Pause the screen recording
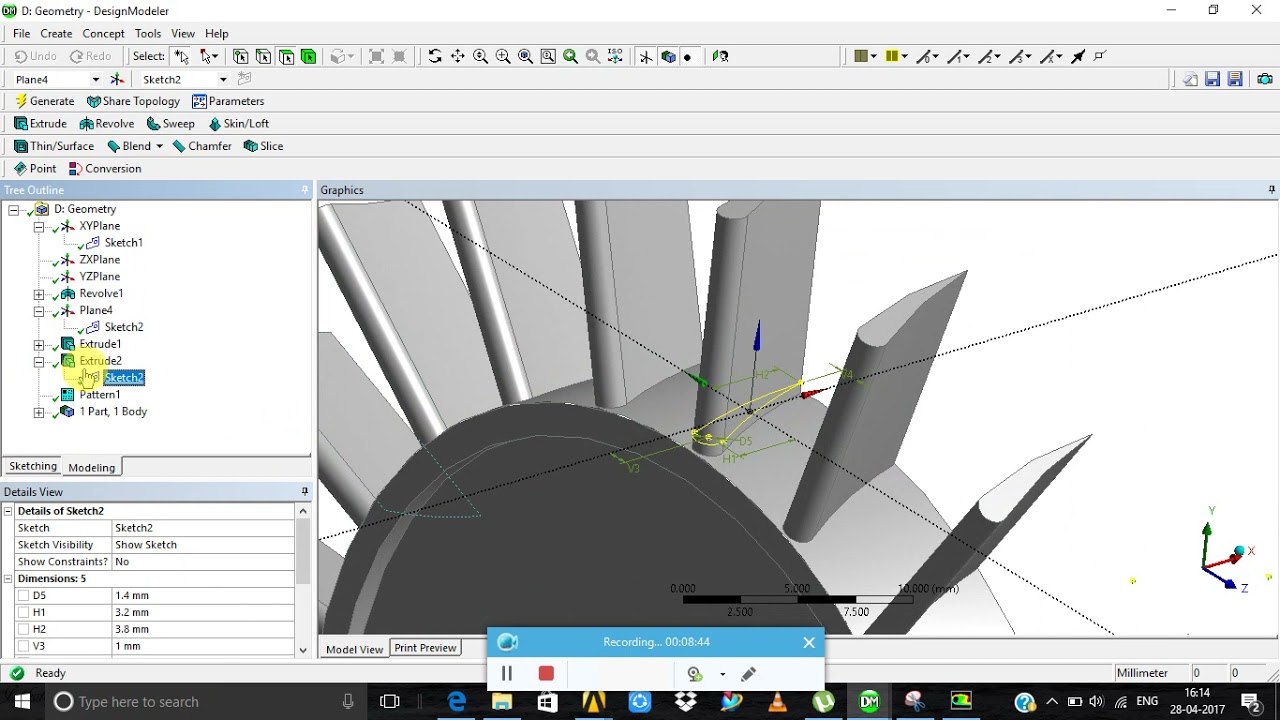Screen dimensions: 1280x720 coord(507,674)
